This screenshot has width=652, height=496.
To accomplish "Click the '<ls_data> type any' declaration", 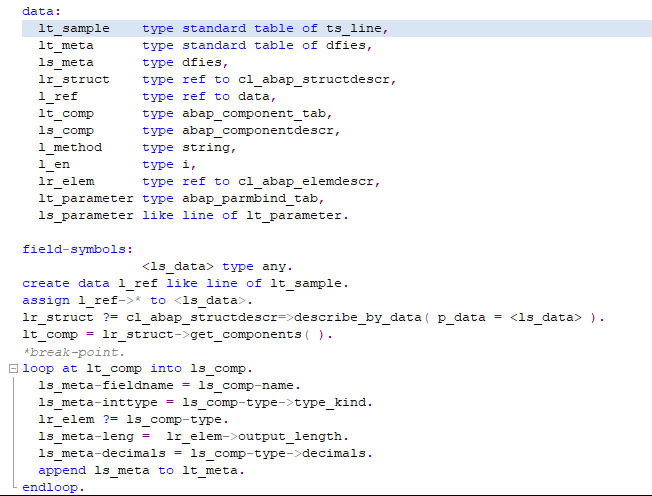I will (217, 266).
